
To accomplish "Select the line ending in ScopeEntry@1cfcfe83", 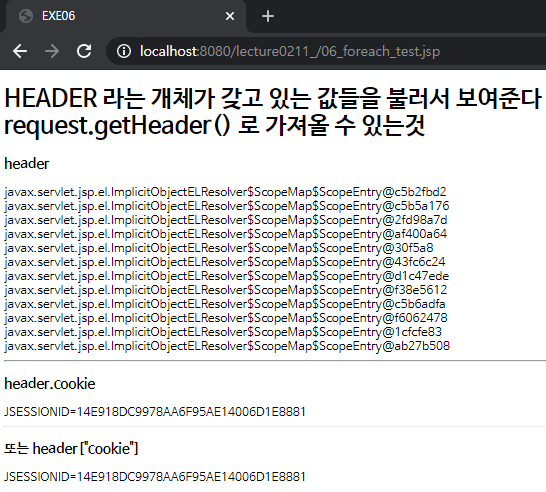I will 223,332.
